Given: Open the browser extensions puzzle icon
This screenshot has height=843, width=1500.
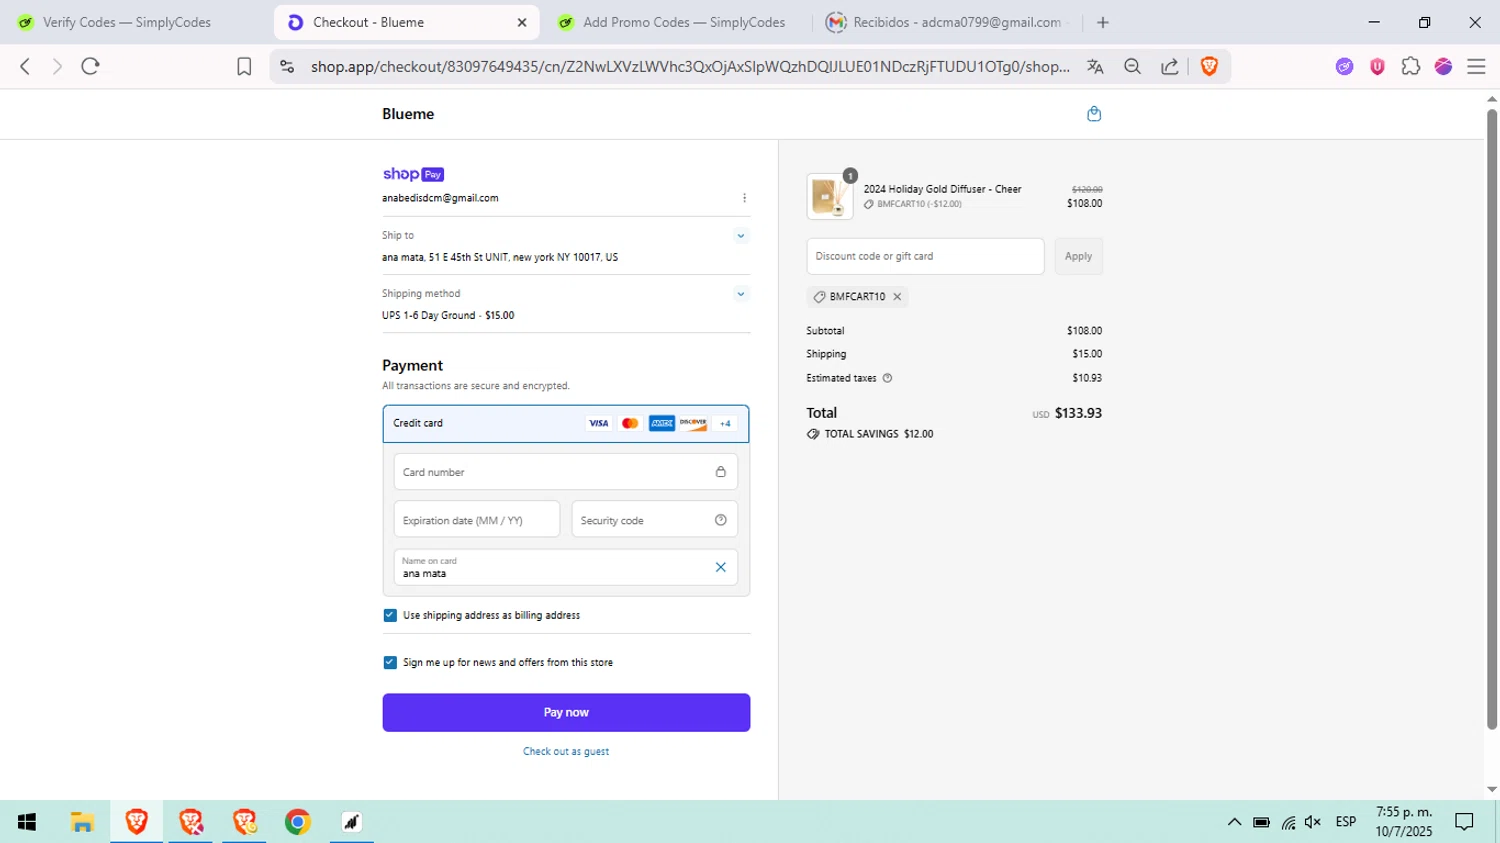Looking at the screenshot, I should pos(1411,67).
